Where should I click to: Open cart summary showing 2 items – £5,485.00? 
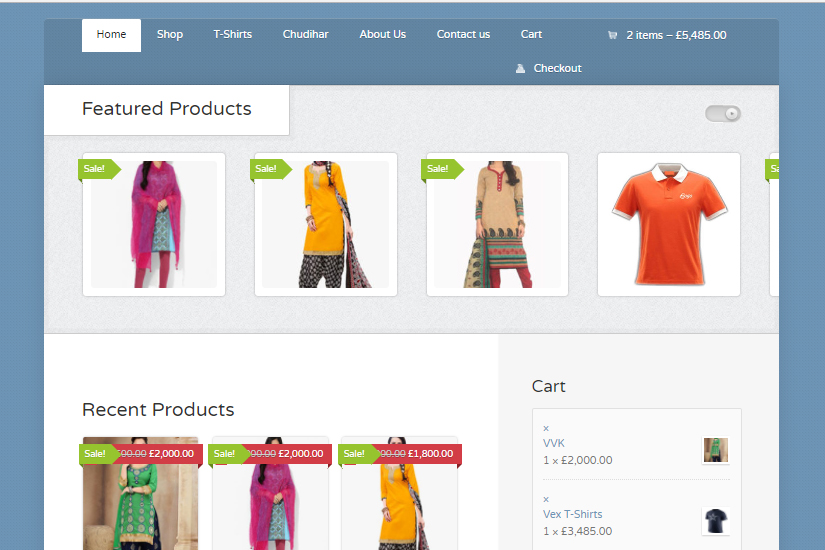[676, 35]
